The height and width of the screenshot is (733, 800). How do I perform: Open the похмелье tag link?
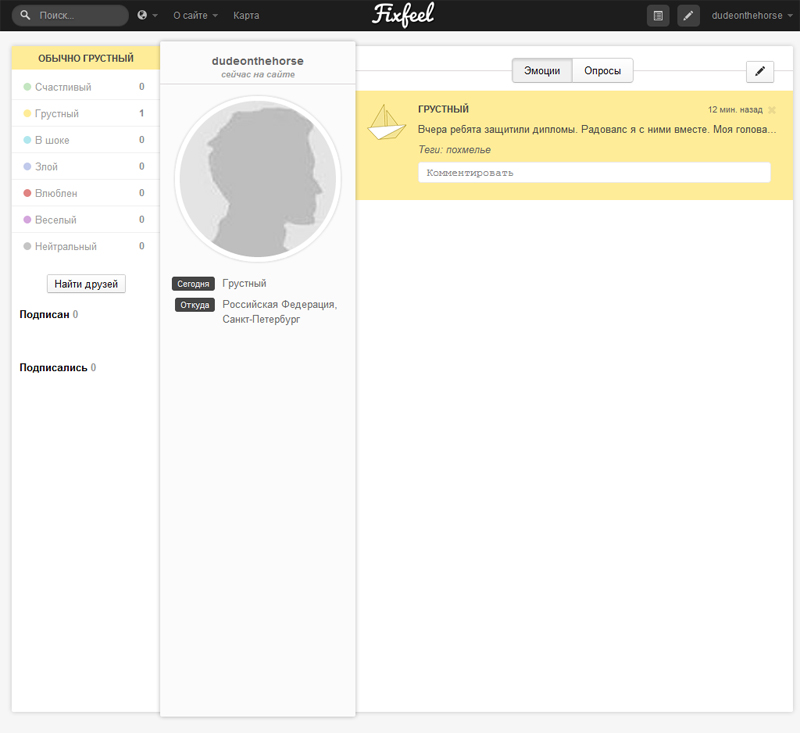coord(468,149)
